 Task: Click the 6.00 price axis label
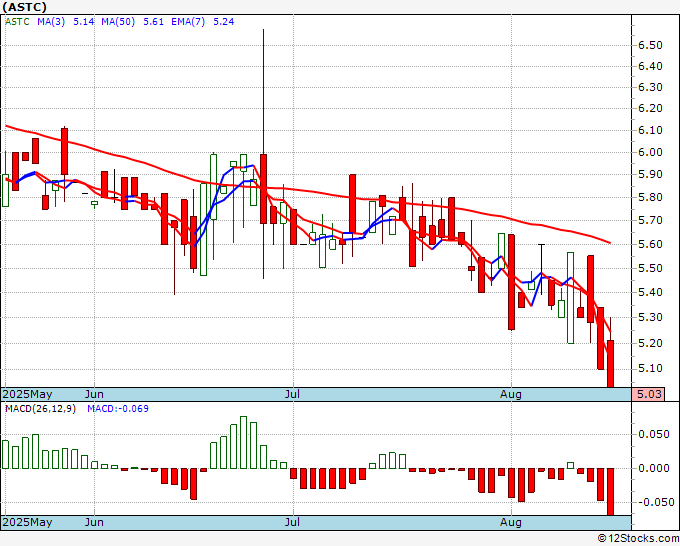650,152
